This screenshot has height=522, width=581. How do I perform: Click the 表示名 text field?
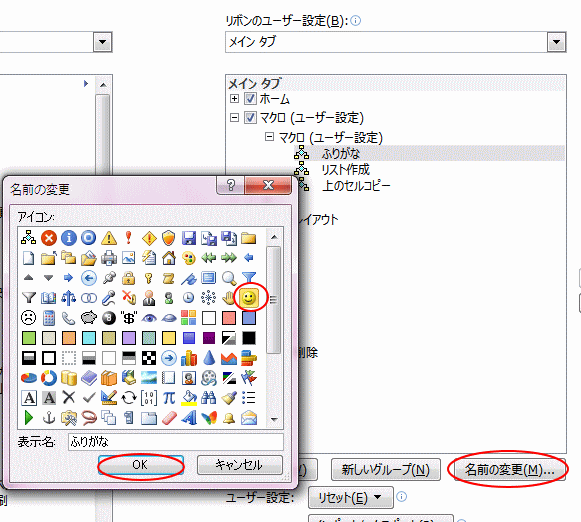pyautogui.click(x=176, y=442)
